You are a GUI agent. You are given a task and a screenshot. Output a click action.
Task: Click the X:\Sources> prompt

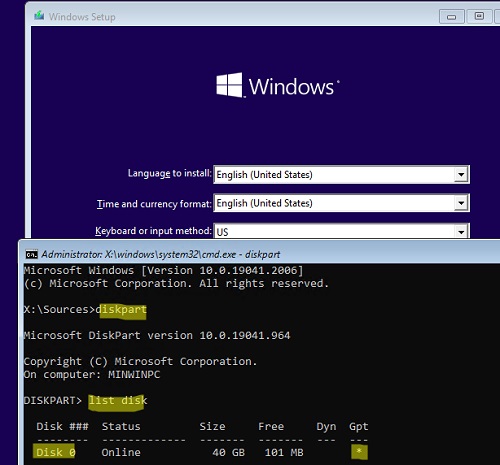coord(60,310)
